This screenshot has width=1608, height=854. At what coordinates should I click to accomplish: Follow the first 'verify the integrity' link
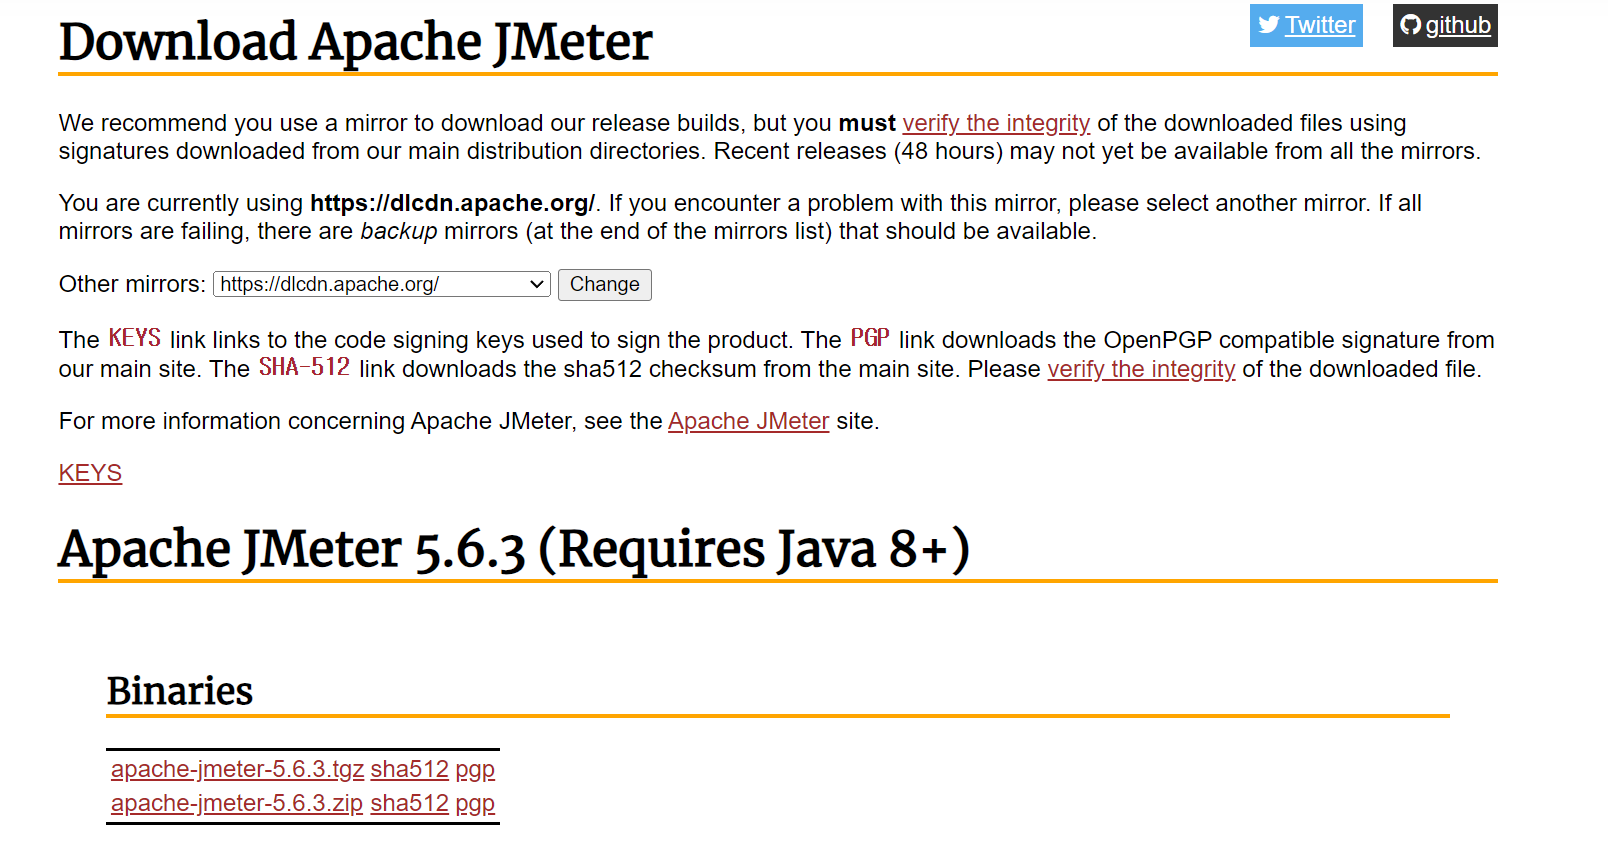pos(996,123)
